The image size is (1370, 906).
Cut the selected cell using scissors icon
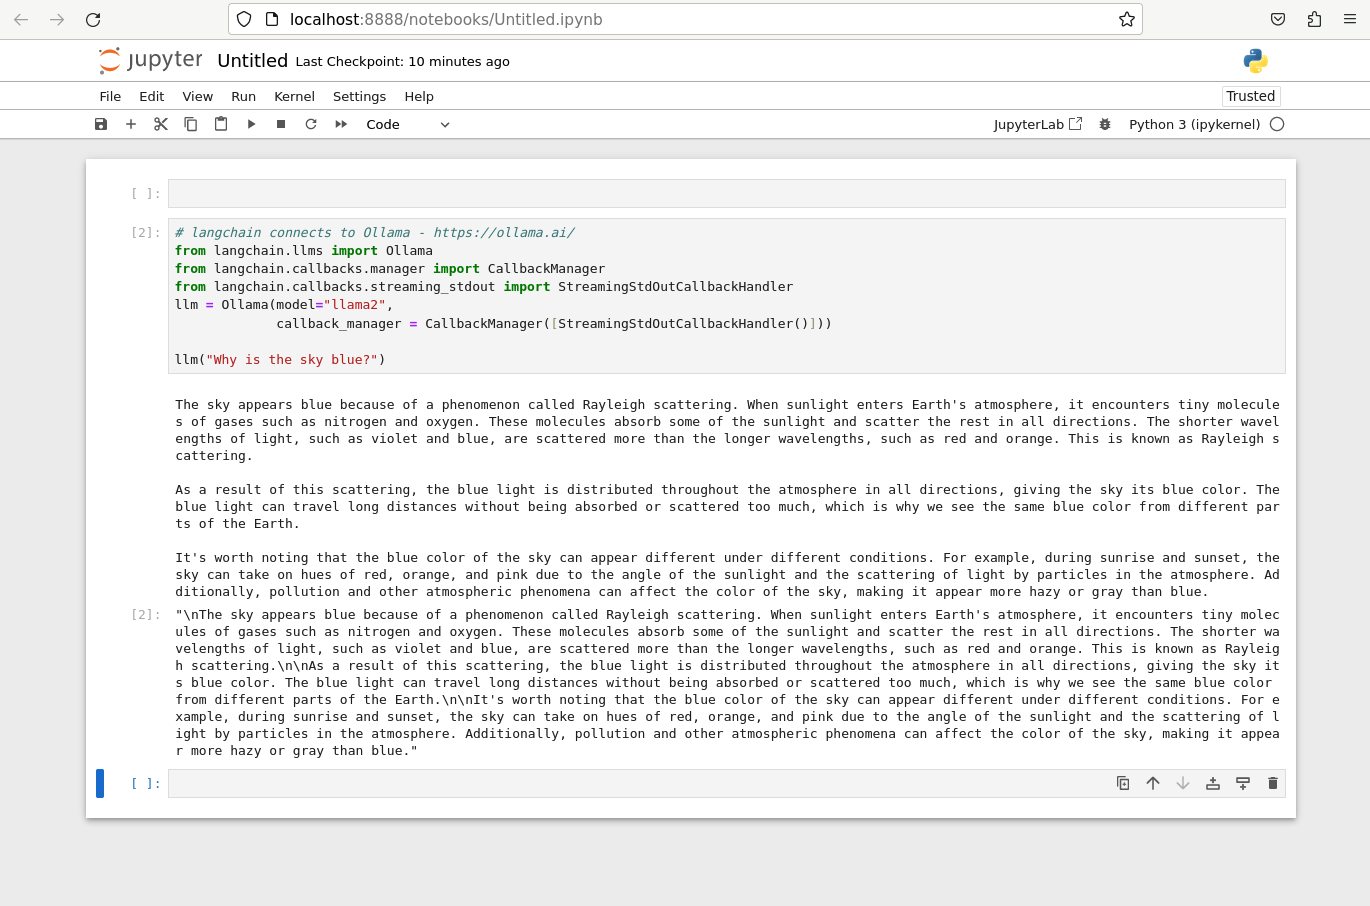[161, 124]
